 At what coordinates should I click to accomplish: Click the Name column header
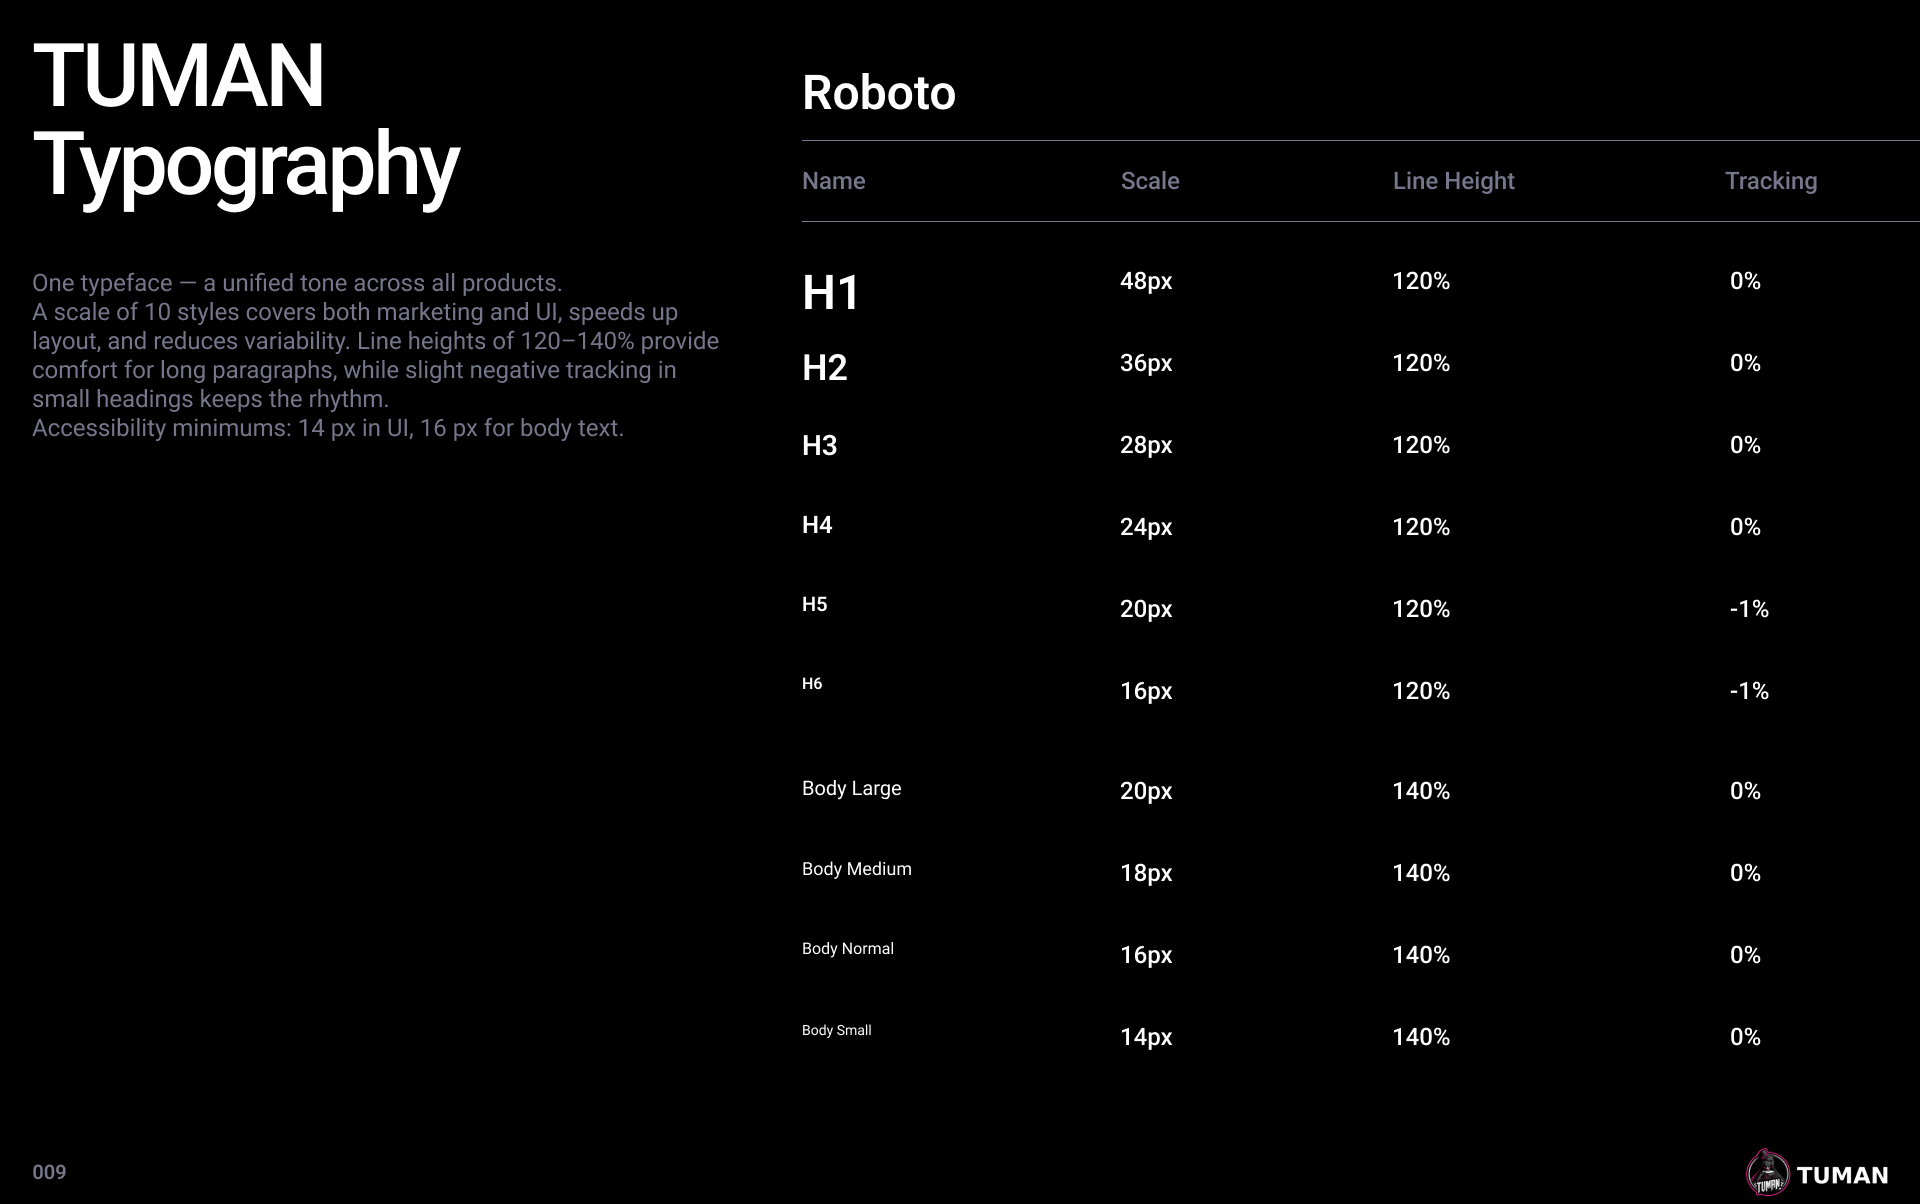(833, 181)
